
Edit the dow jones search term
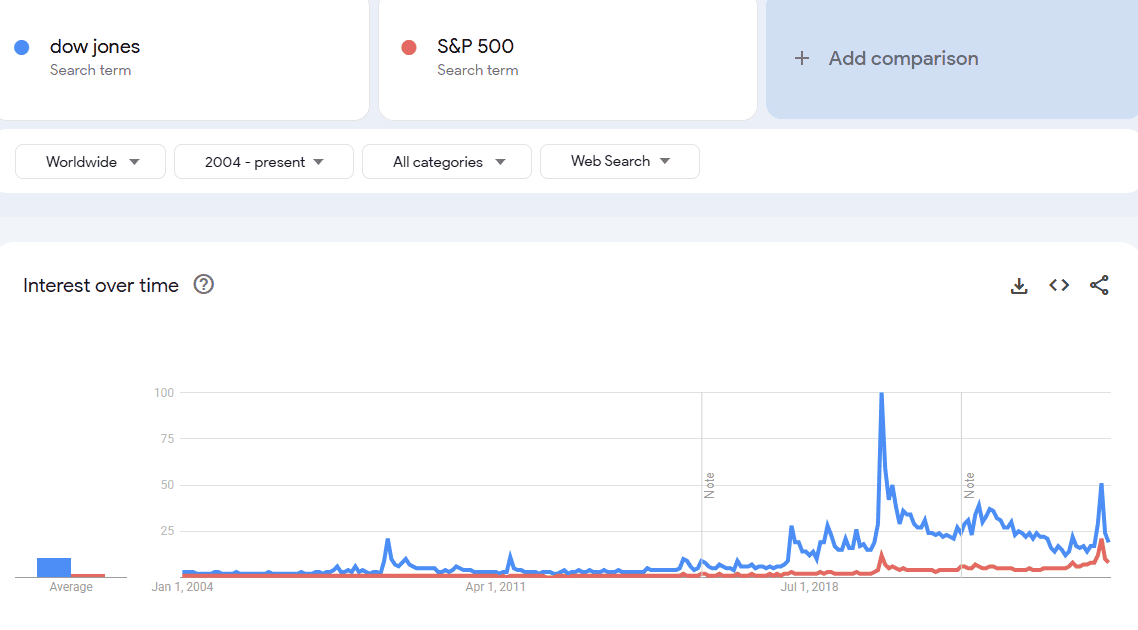[95, 46]
